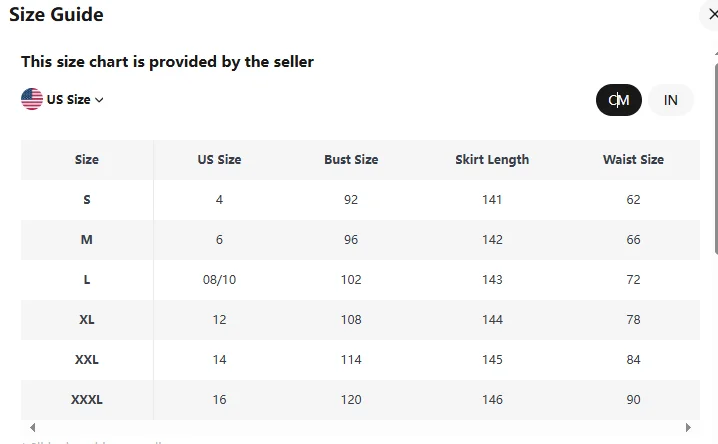Select the L size row label

click(87, 280)
